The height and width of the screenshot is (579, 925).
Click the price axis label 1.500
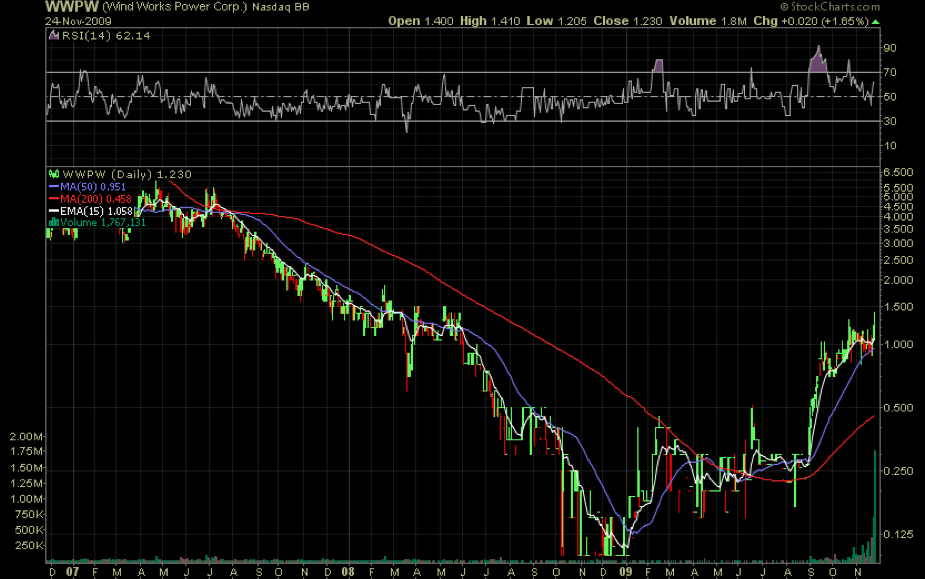(898, 307)
